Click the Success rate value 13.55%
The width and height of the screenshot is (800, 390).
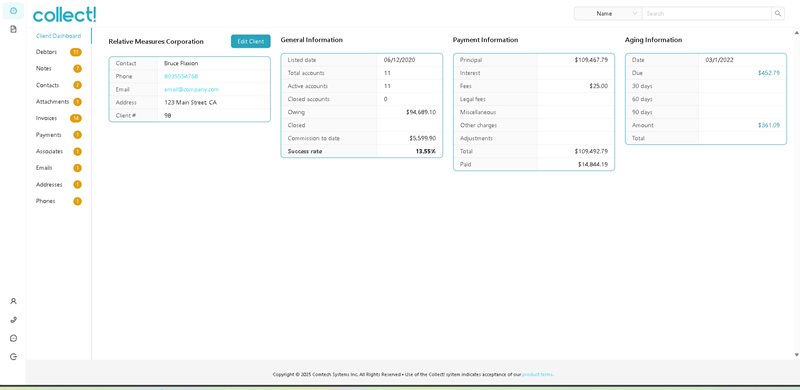426,151
